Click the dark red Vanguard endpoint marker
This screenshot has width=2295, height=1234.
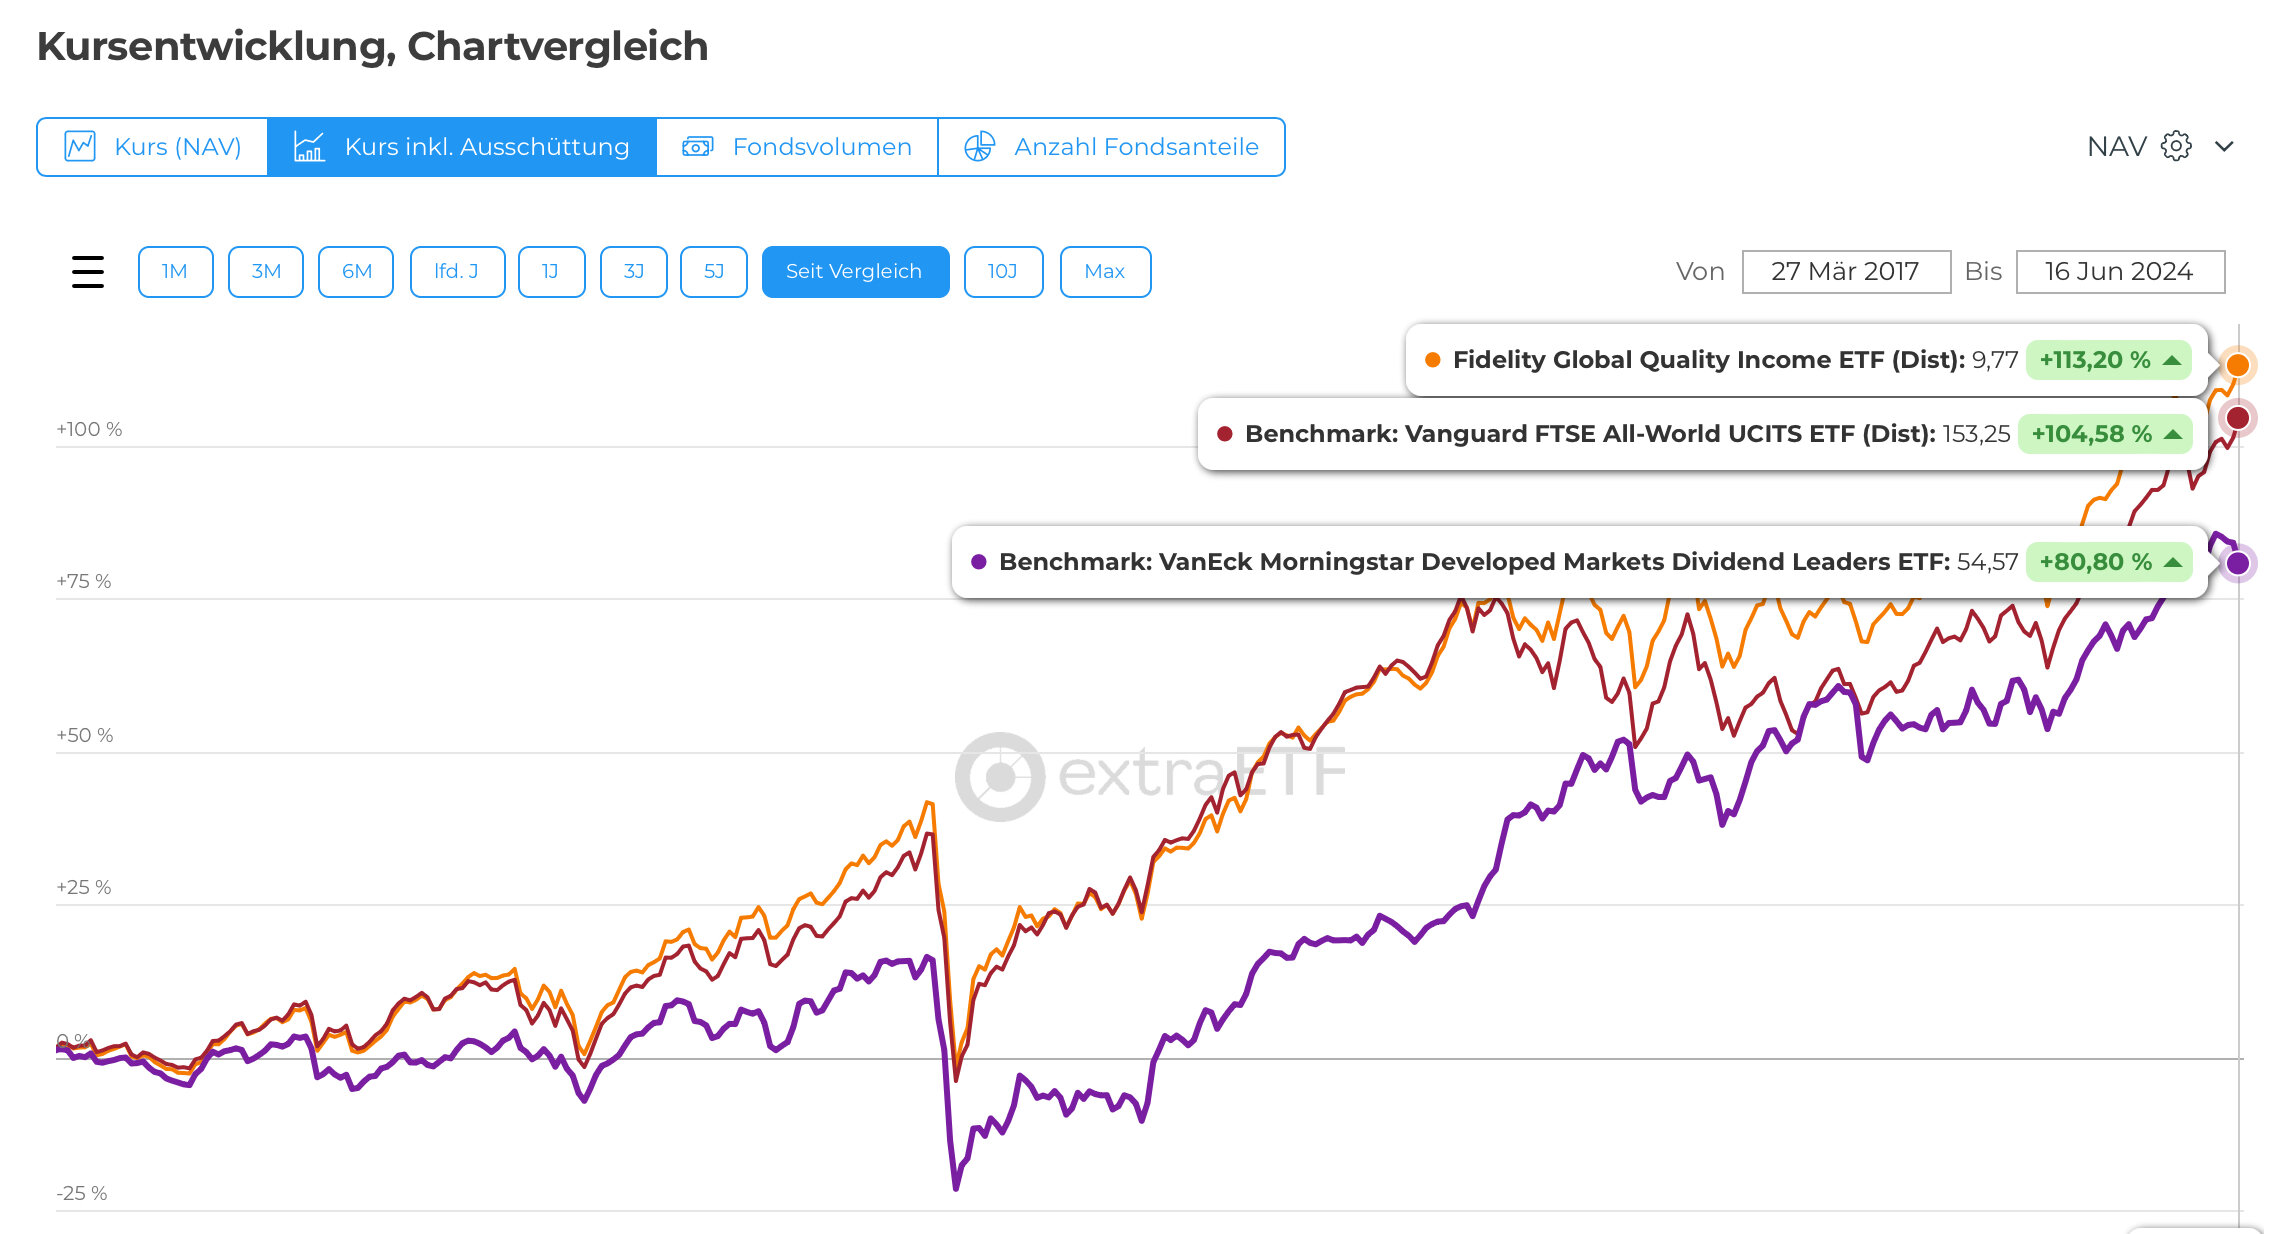[x=2237, y=418]
